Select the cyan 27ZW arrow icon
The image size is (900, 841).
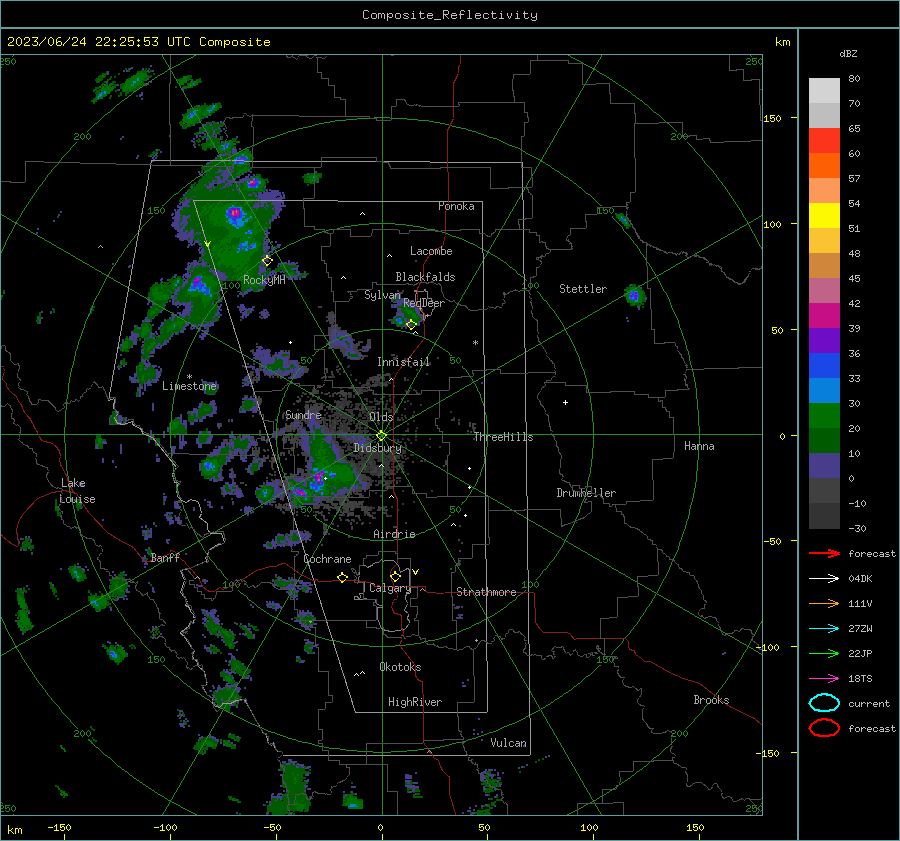(824, 629)
